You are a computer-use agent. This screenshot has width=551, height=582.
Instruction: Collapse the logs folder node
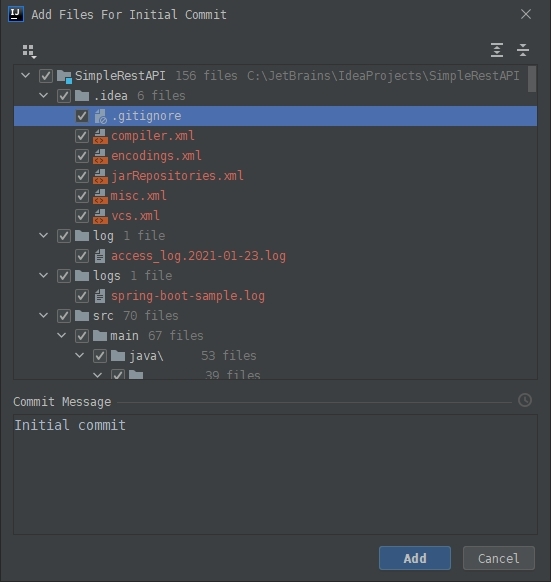[x=43, y=276]
